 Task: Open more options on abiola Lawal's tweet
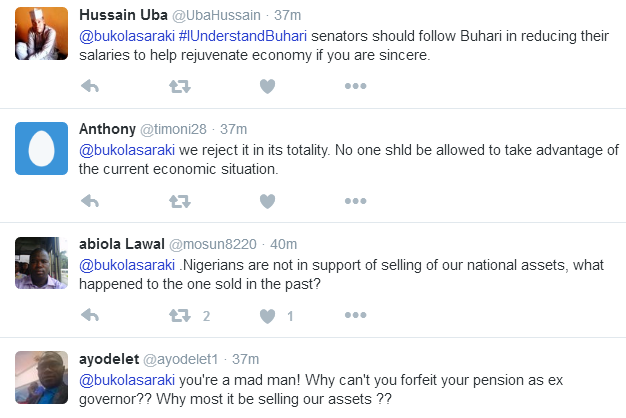tap(355, 316)
